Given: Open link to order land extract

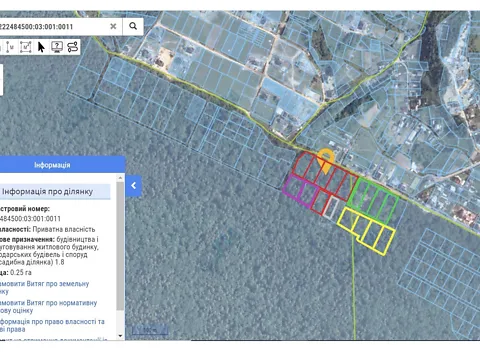Looking at the screenshot, I should click(x=44, y=287).
